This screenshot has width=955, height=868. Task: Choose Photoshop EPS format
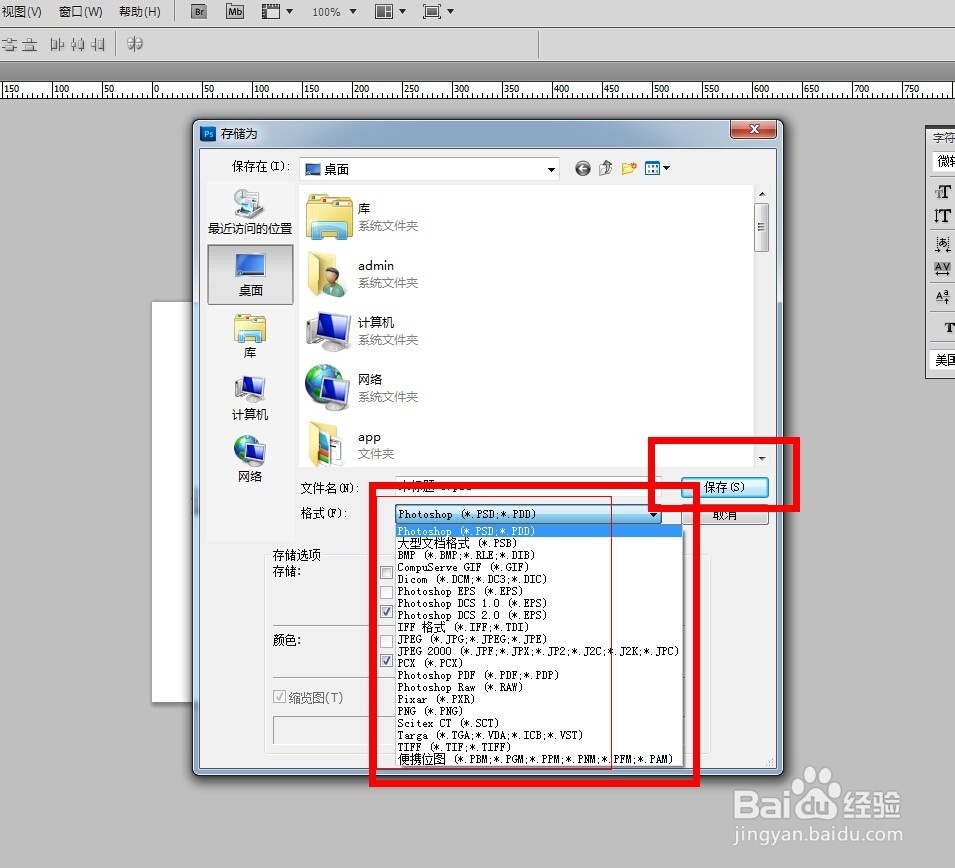click(538, 591)
